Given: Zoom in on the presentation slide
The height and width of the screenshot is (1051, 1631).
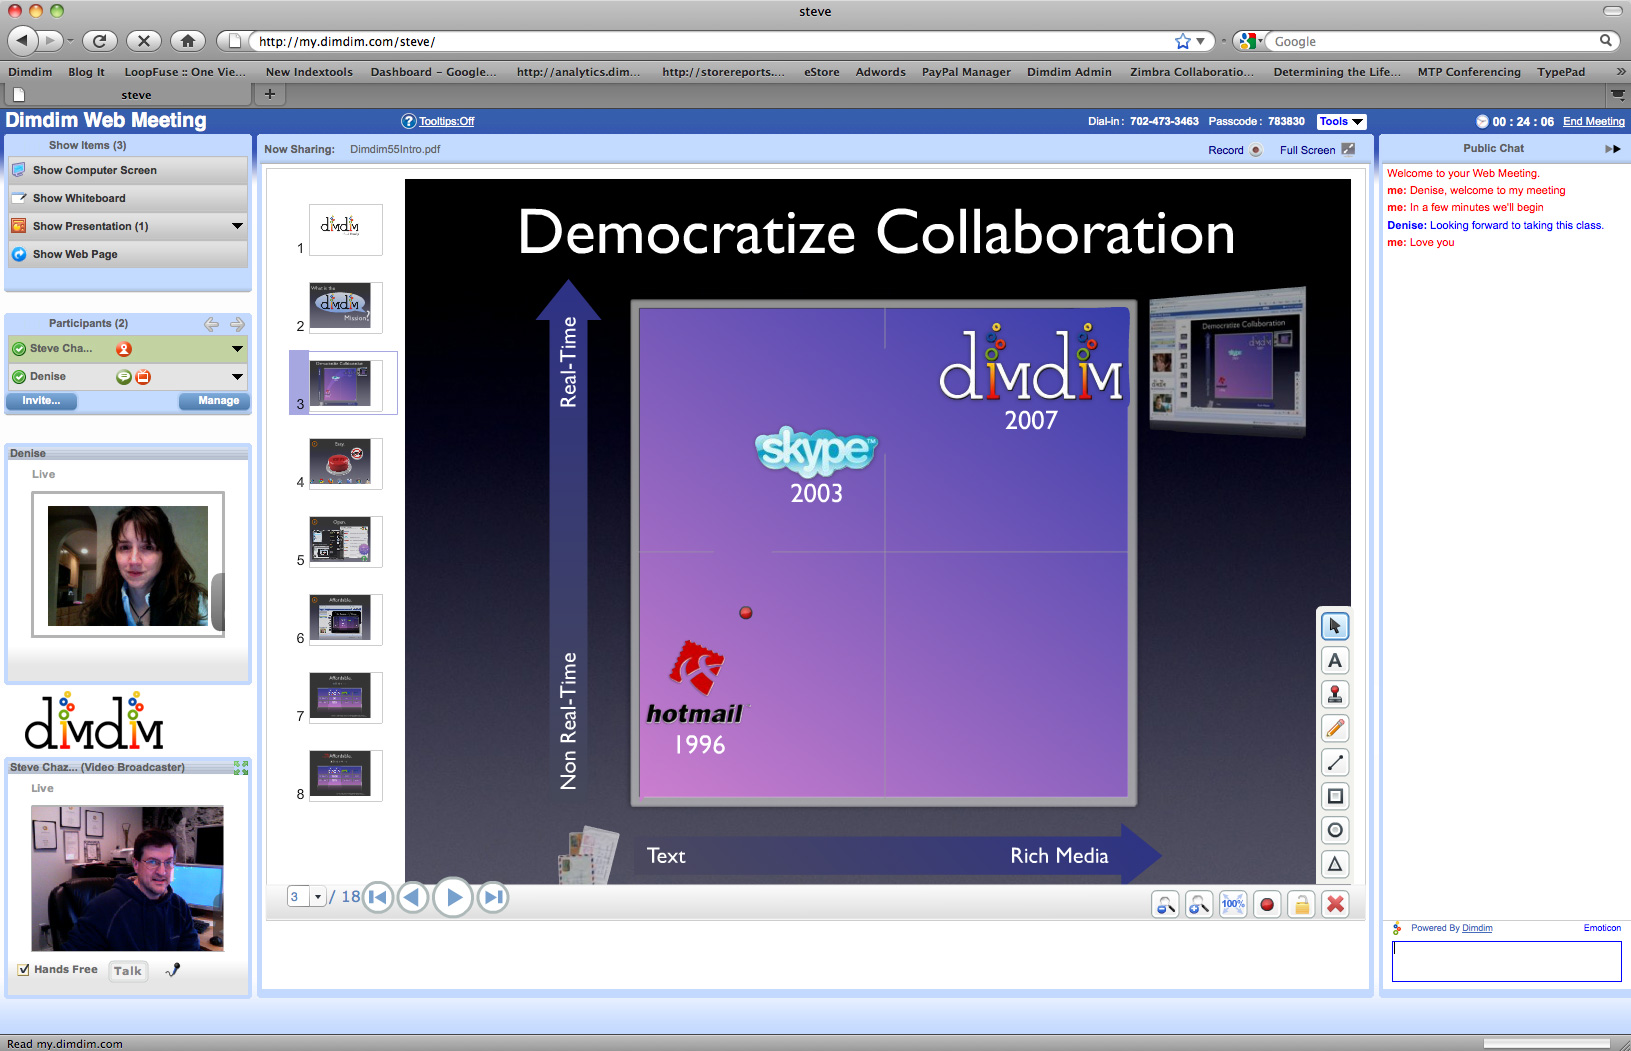Looking at the screenshot, I should 1199,905.
